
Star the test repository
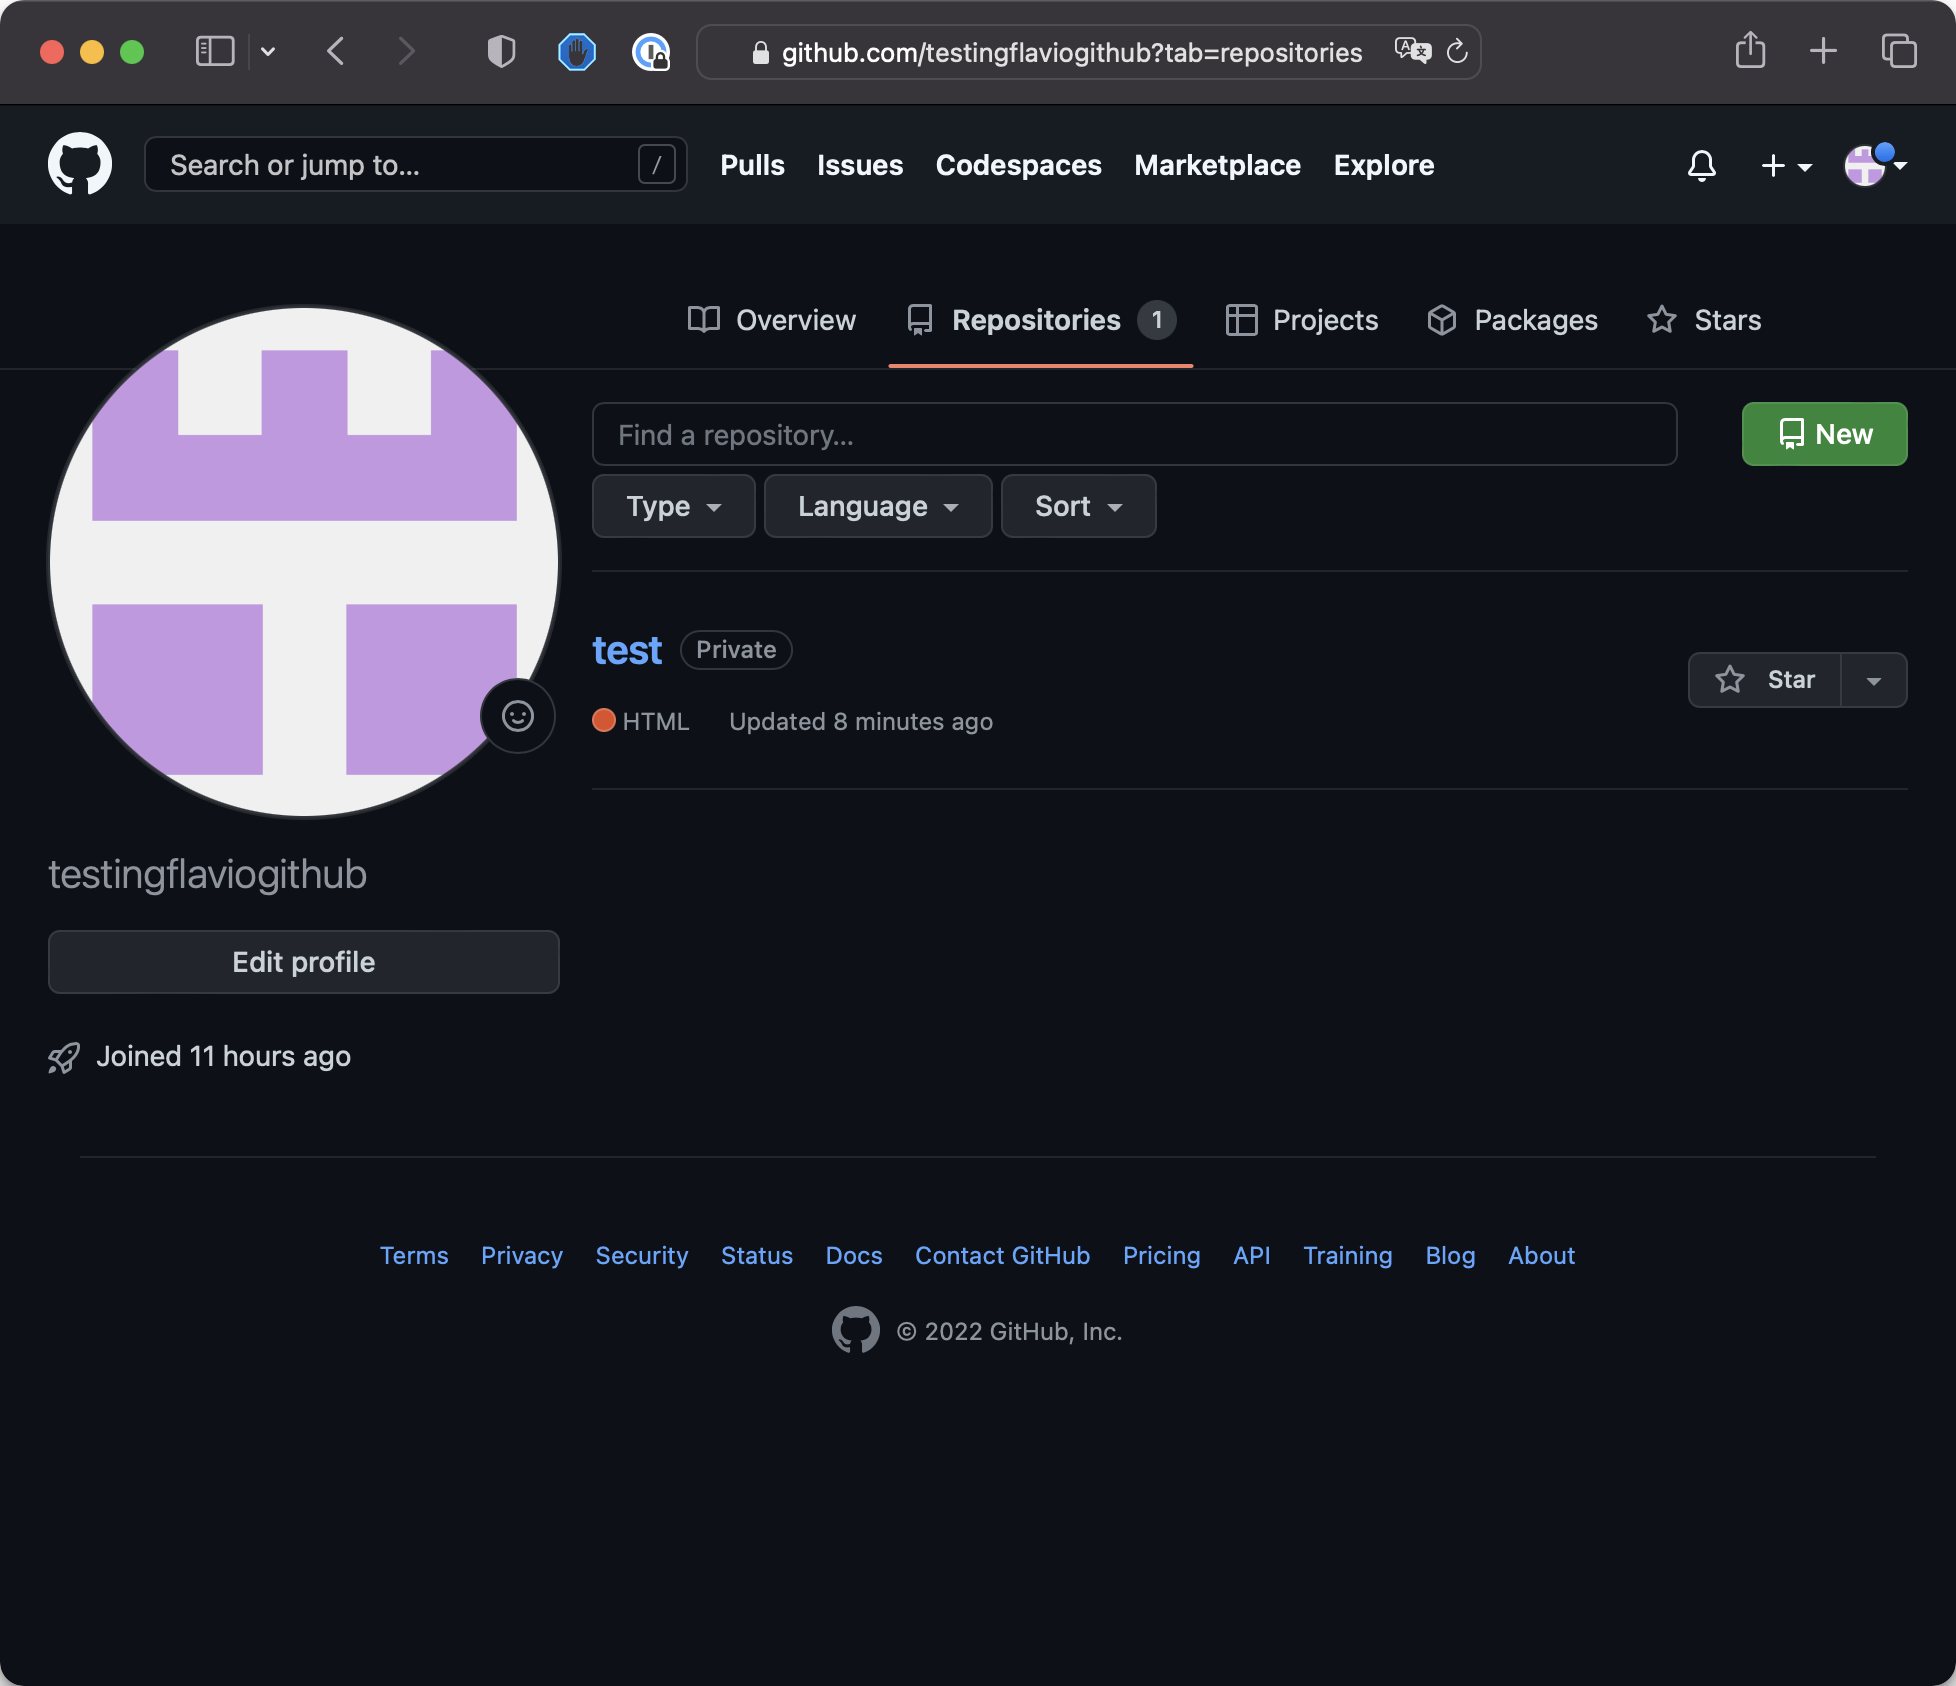pos(1765,680)
